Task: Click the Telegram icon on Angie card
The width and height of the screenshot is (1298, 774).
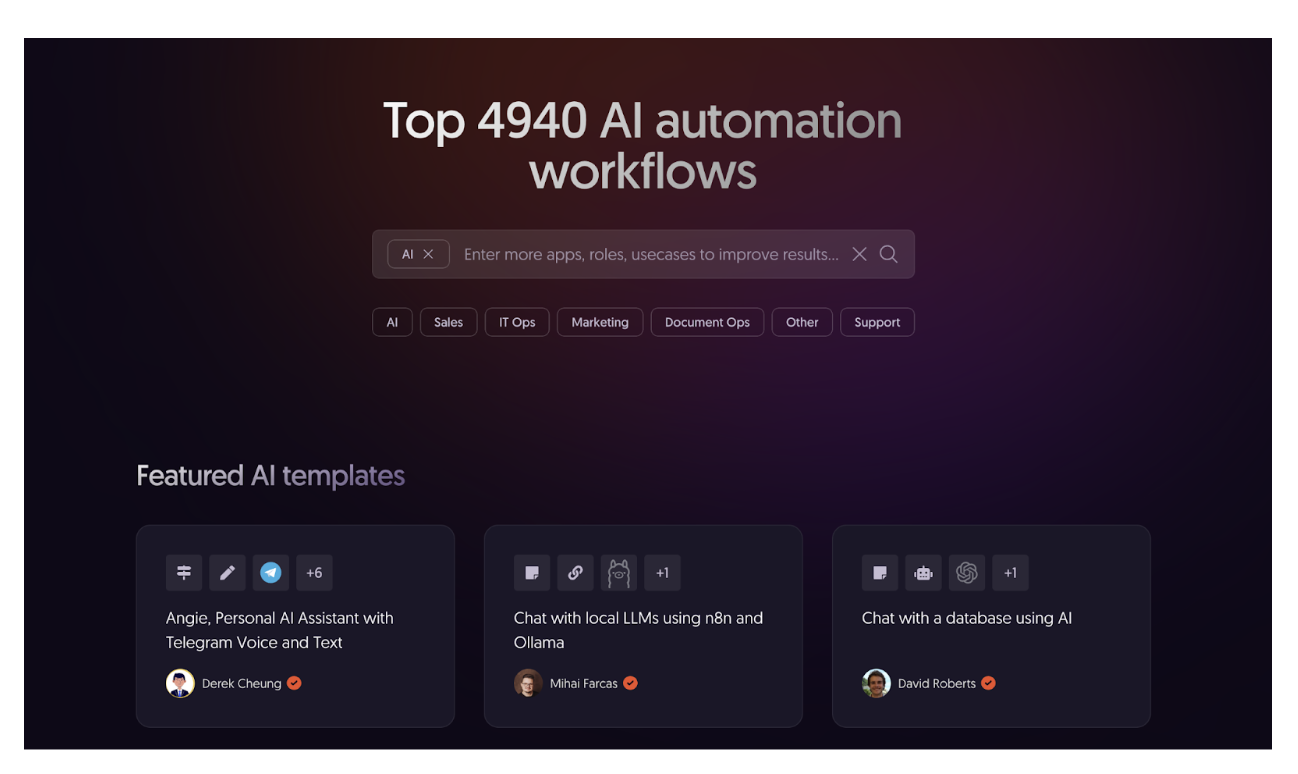Action: [x=271, y=573]
